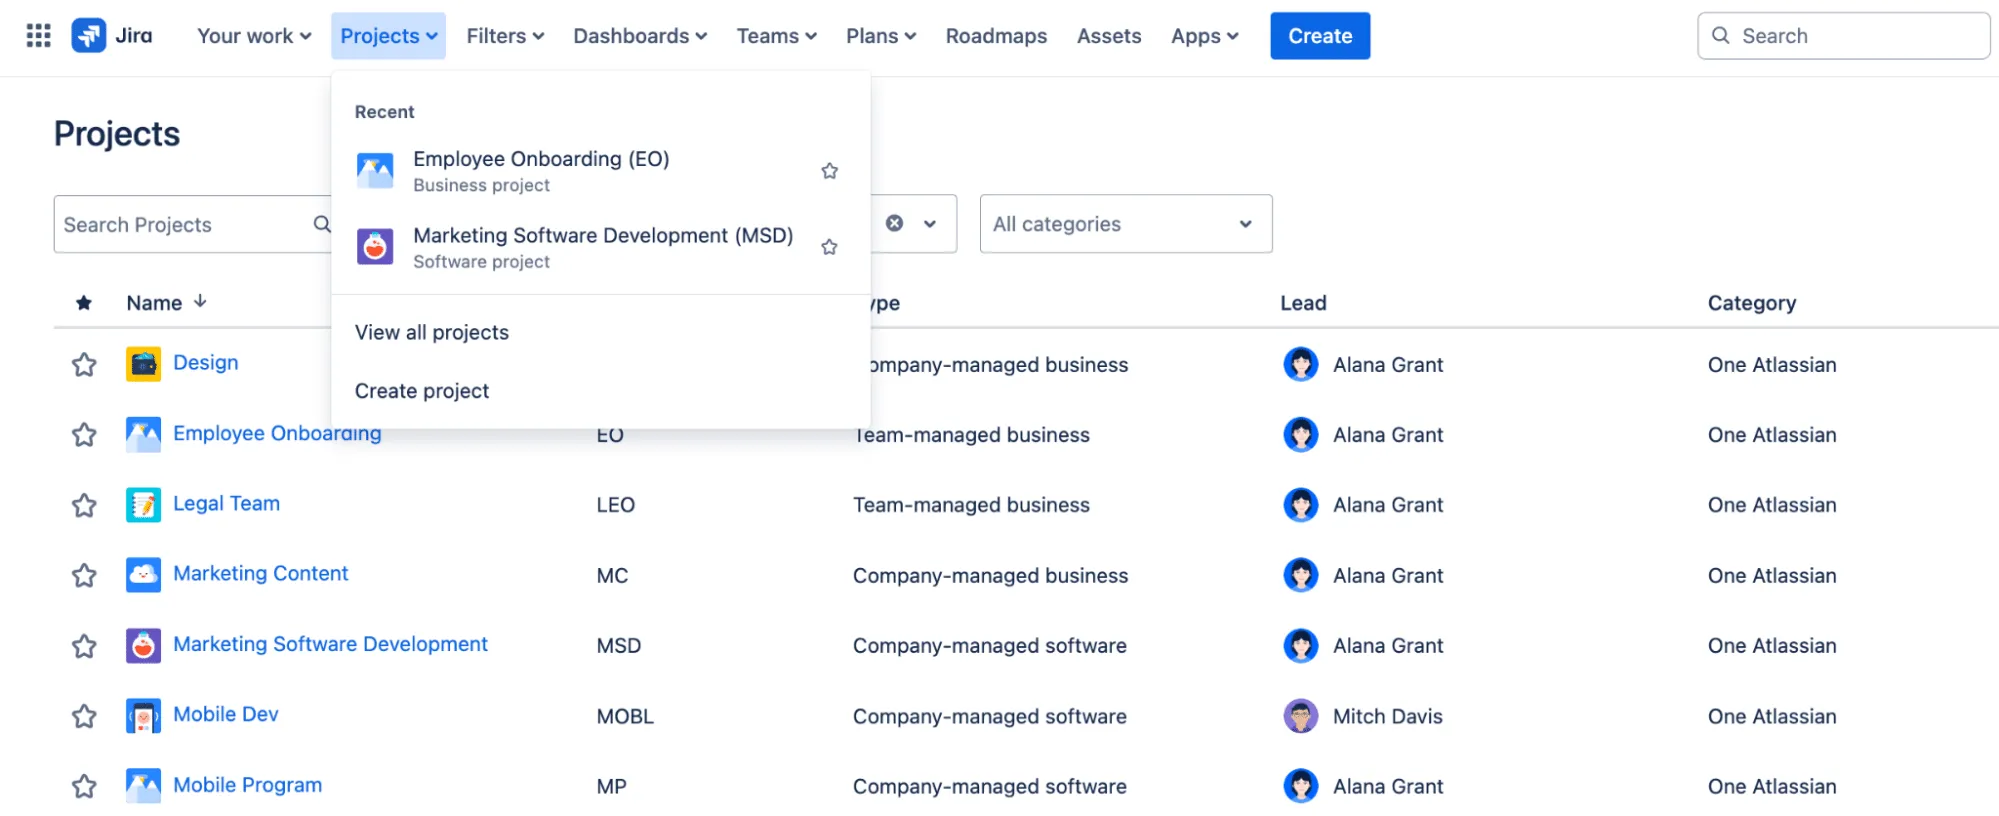Star Employee Onboarding in the Recent list

pyautogui.click(x=829, y=171)
